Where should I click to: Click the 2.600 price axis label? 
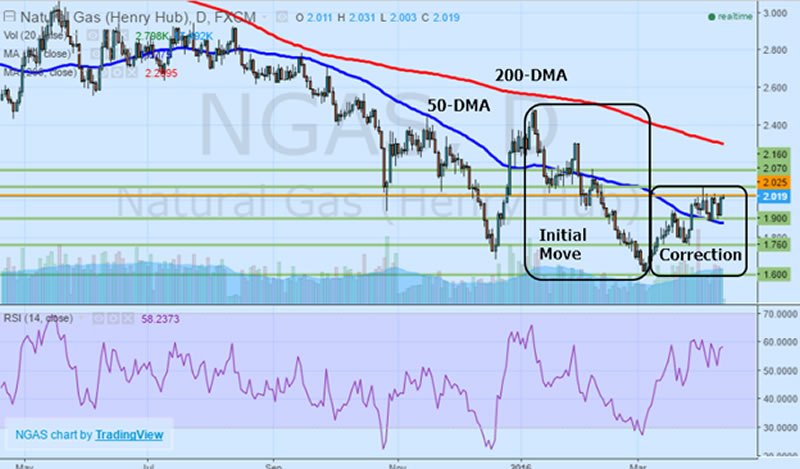[x=774, y=87]
